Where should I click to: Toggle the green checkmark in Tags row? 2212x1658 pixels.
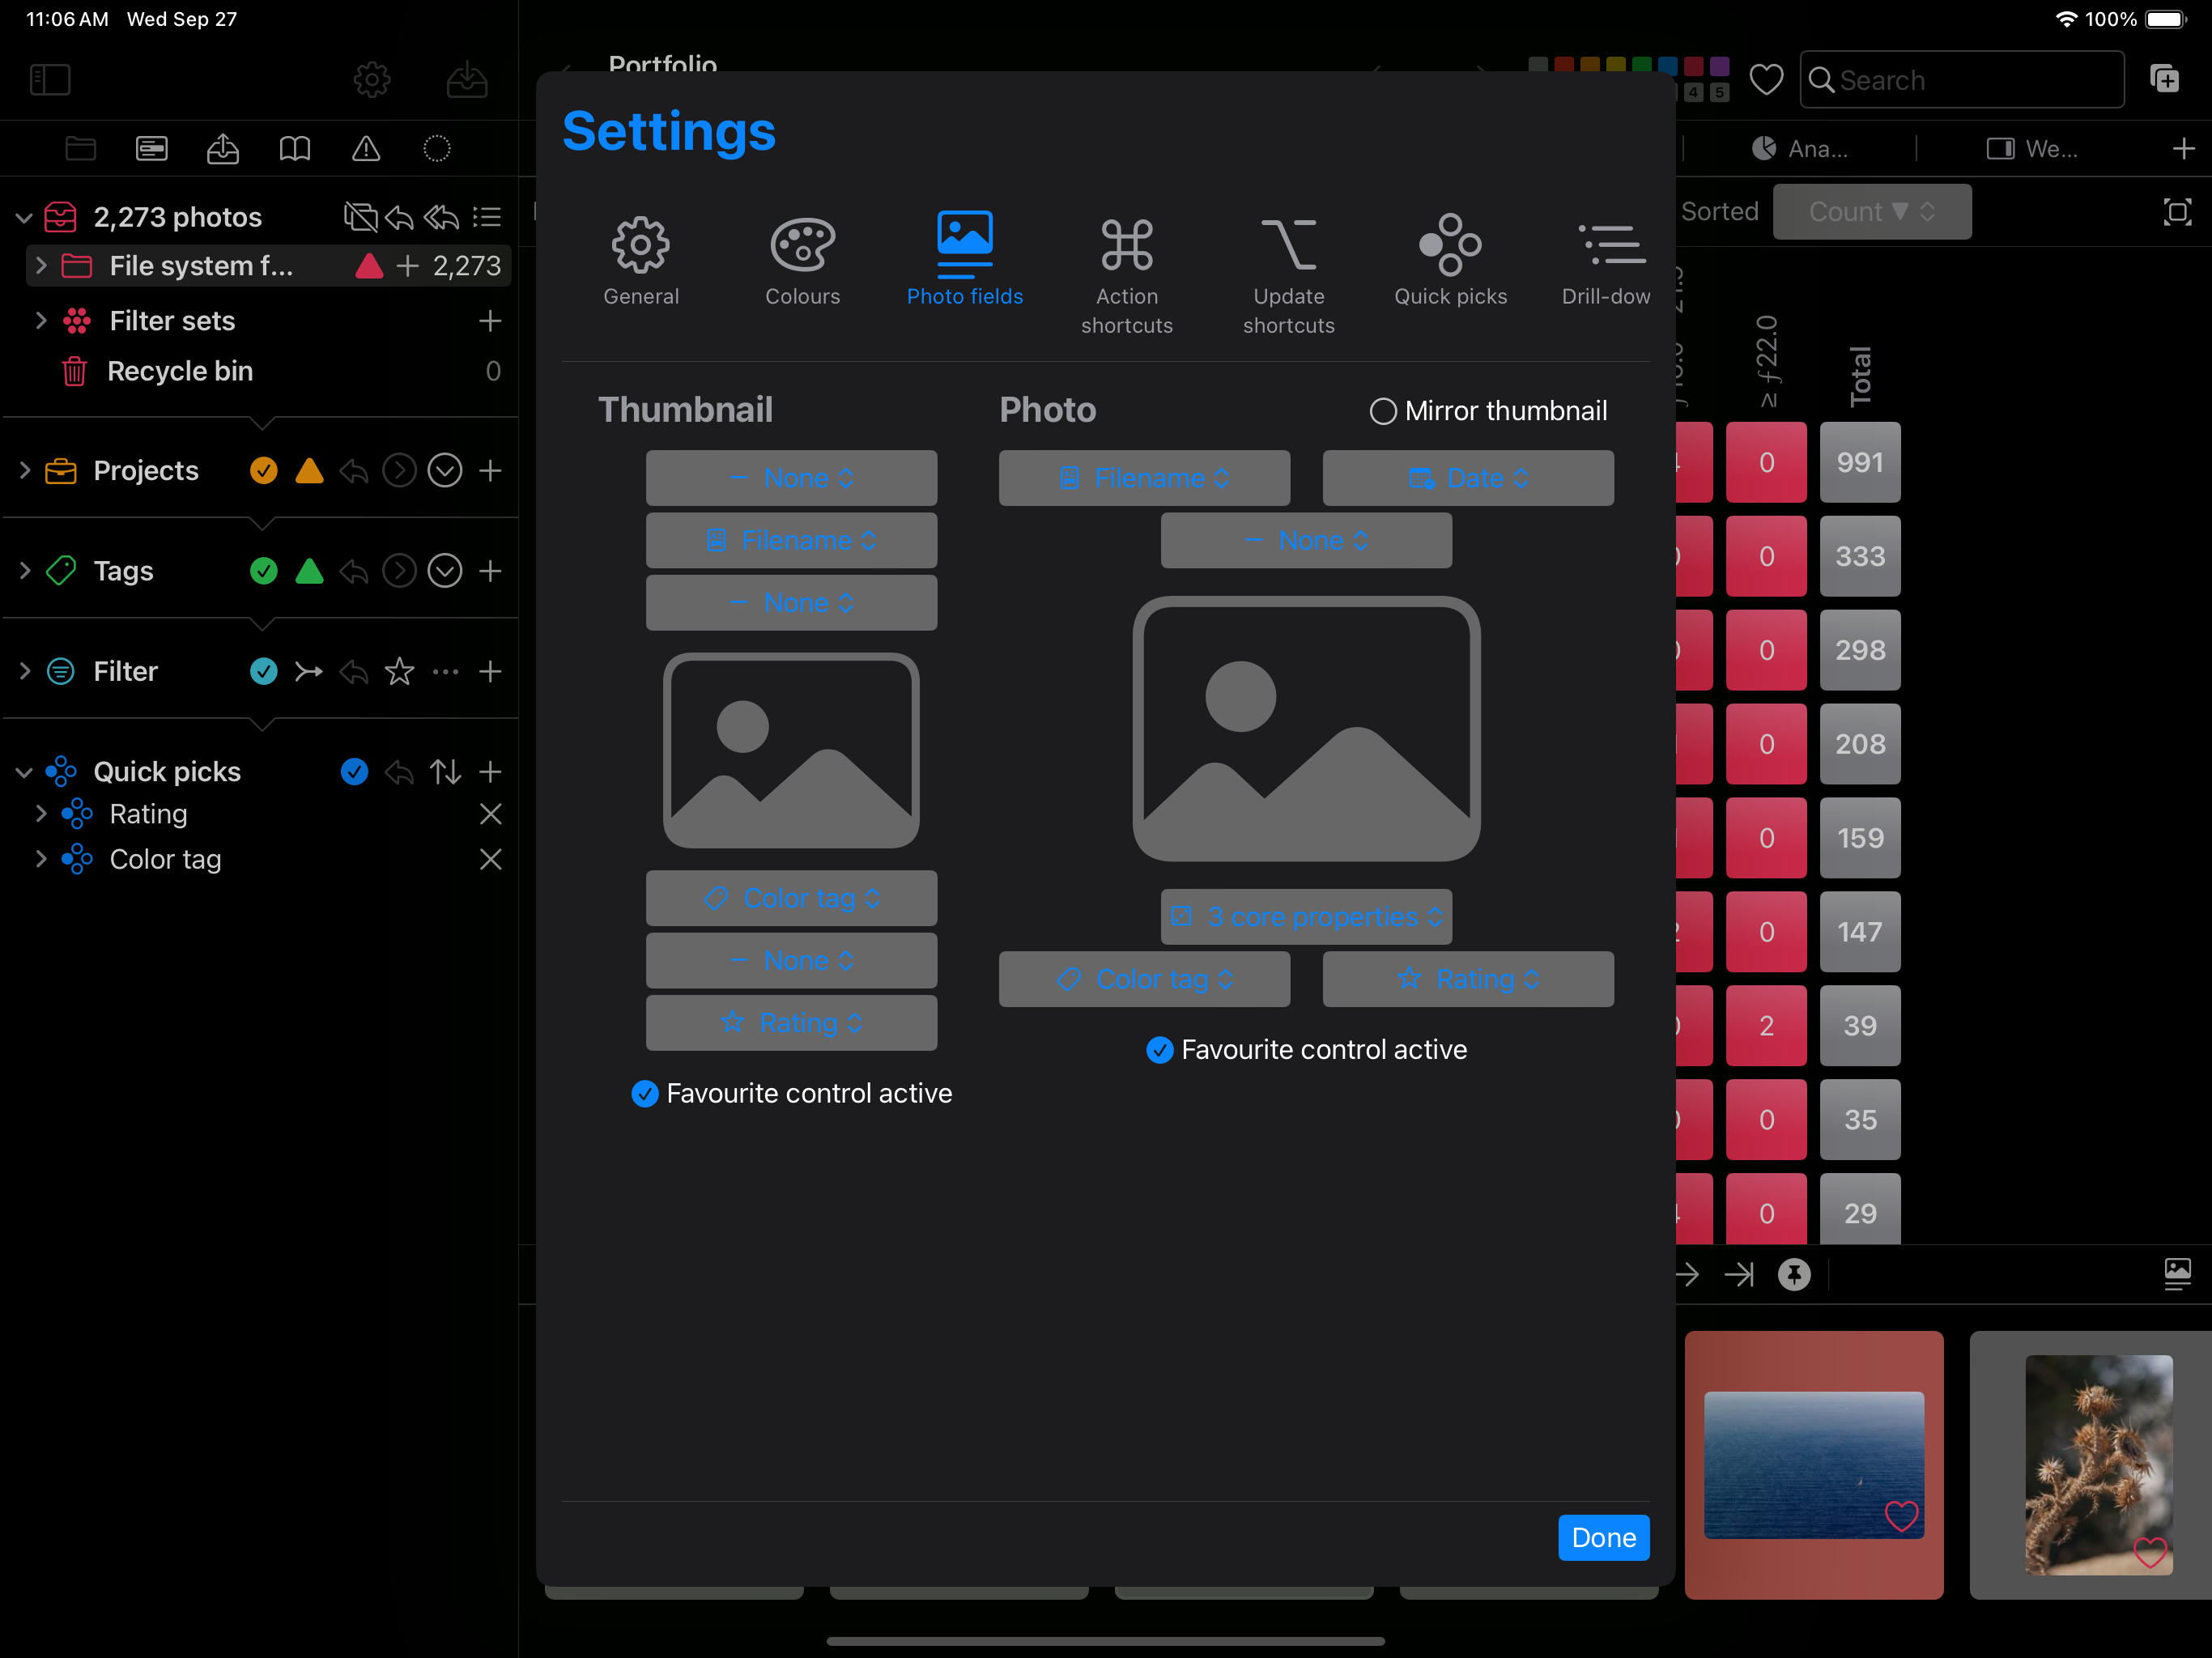click(264, 571)
